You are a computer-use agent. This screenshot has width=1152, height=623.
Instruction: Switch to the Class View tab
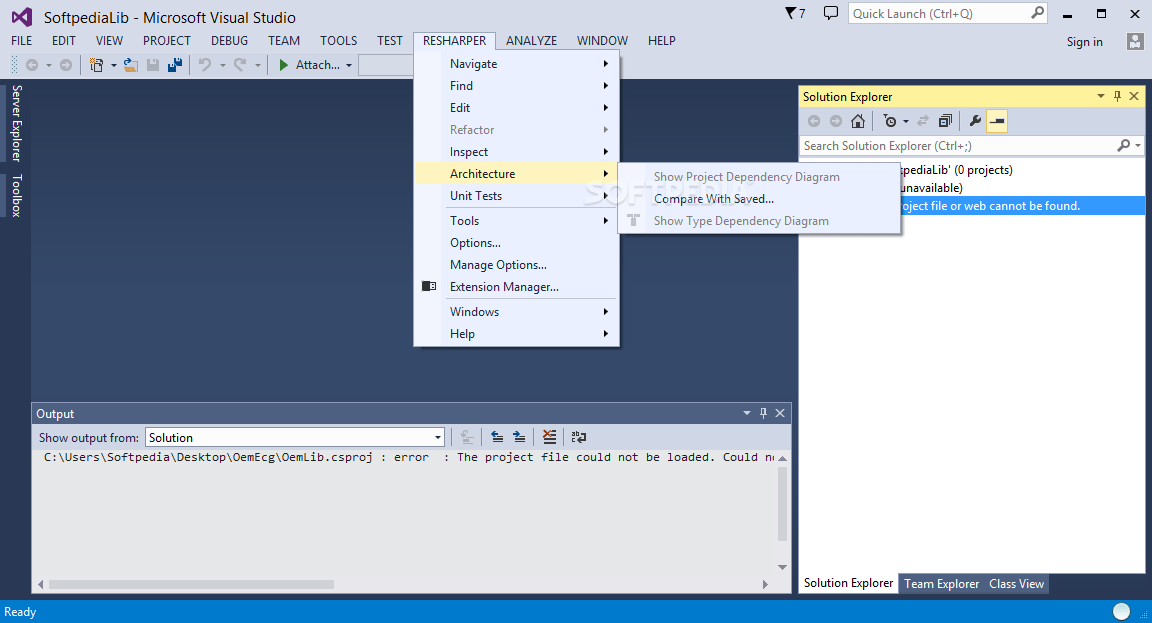pyautogui.click(x=1016, y=584)
